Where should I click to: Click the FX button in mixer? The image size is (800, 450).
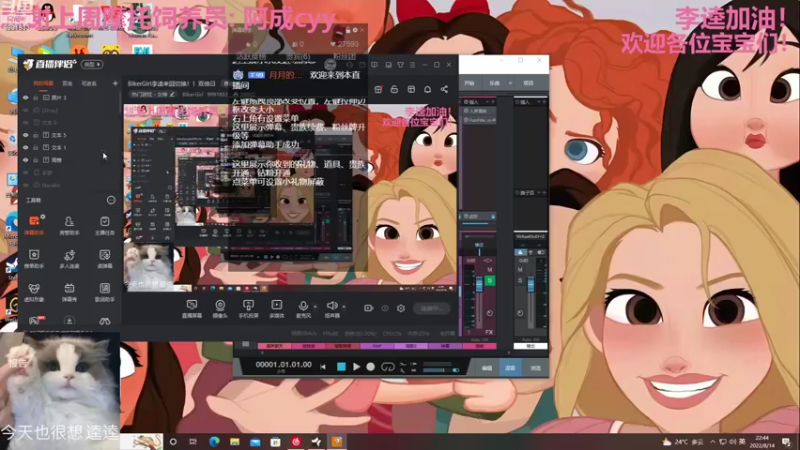click(x=489, y=332)
